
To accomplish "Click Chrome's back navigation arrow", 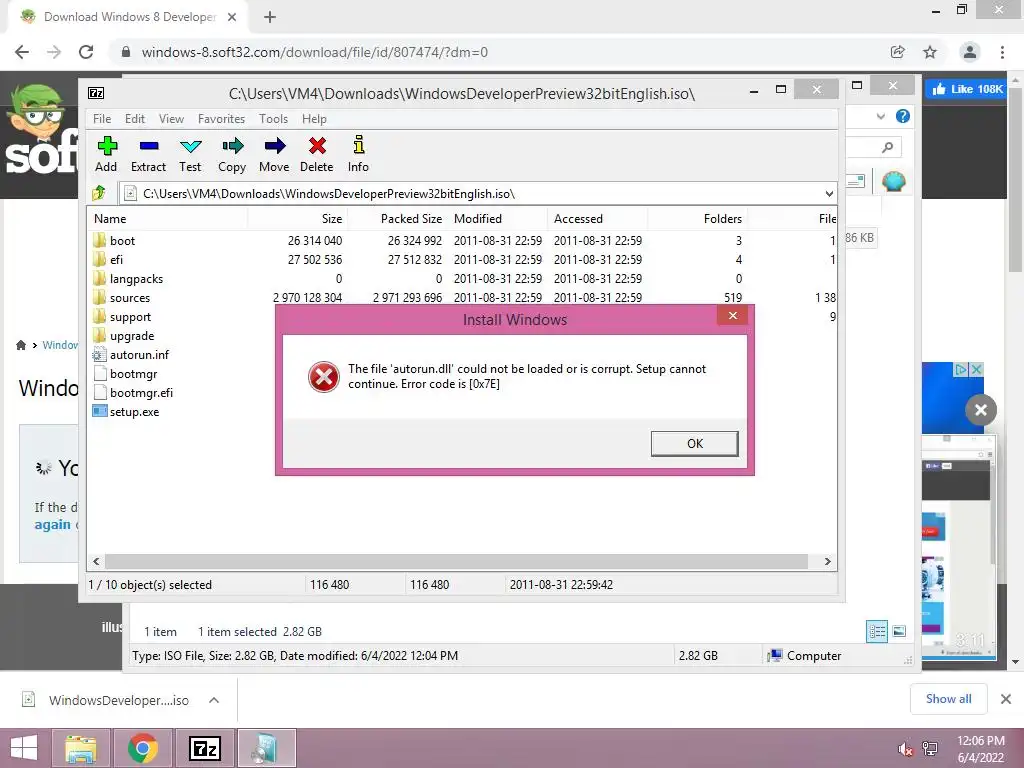I will coord(22,52).
